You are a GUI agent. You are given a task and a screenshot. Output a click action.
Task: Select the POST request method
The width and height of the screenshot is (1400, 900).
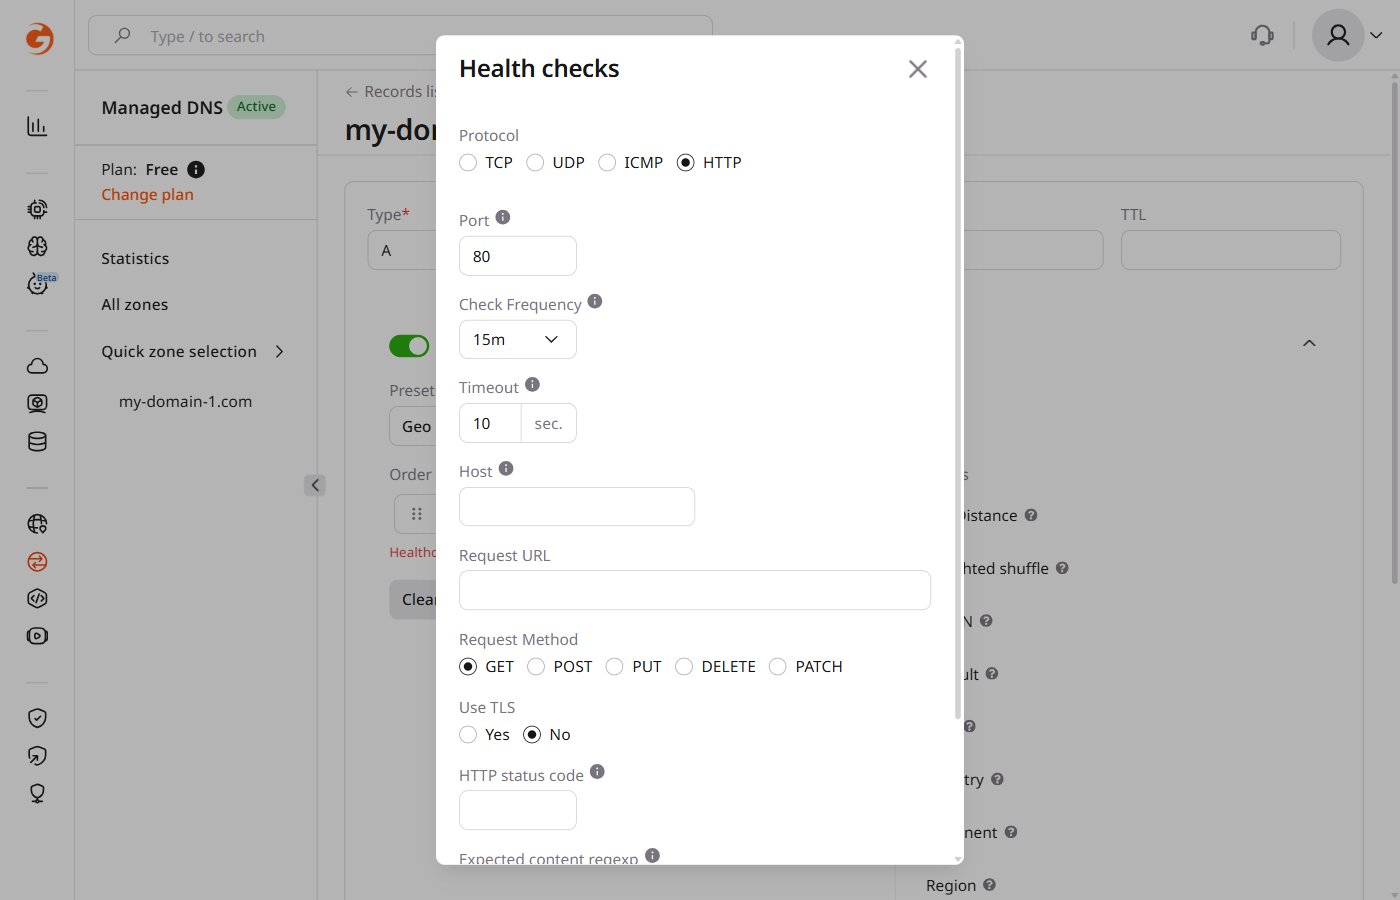(536, 667)
